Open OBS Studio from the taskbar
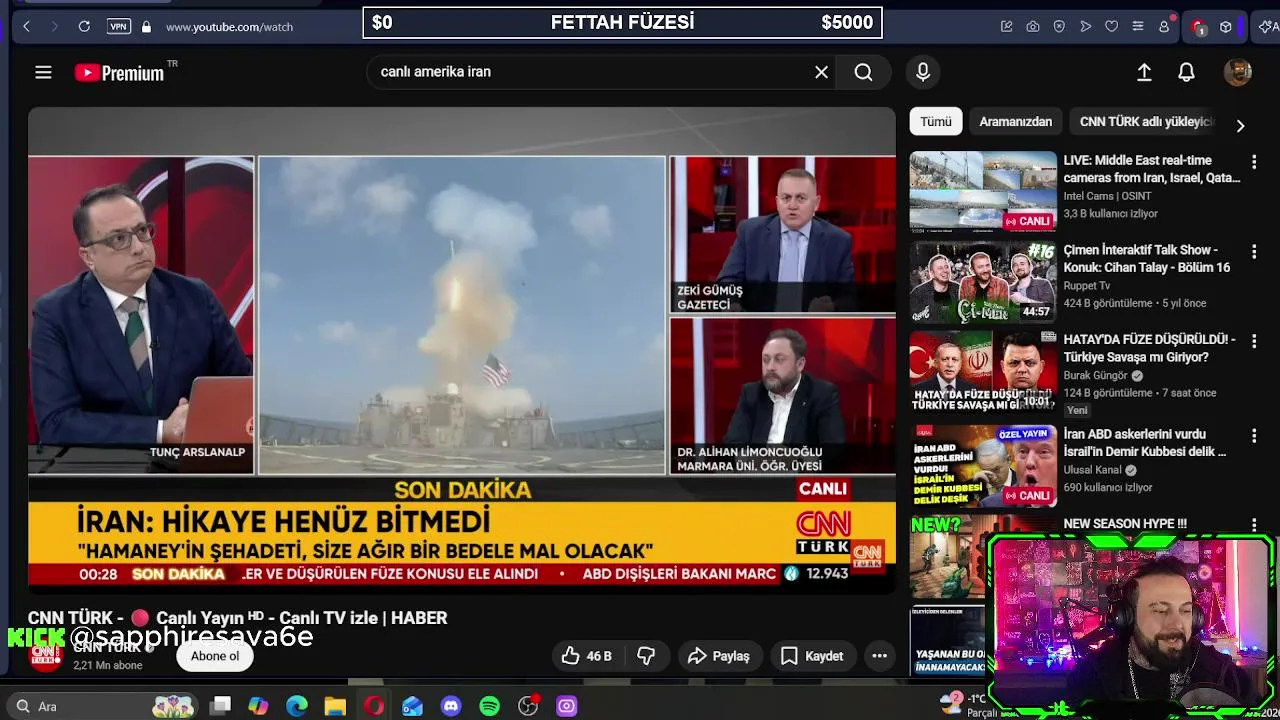This screenshot has height=720, width=1280. pos(528,706)
